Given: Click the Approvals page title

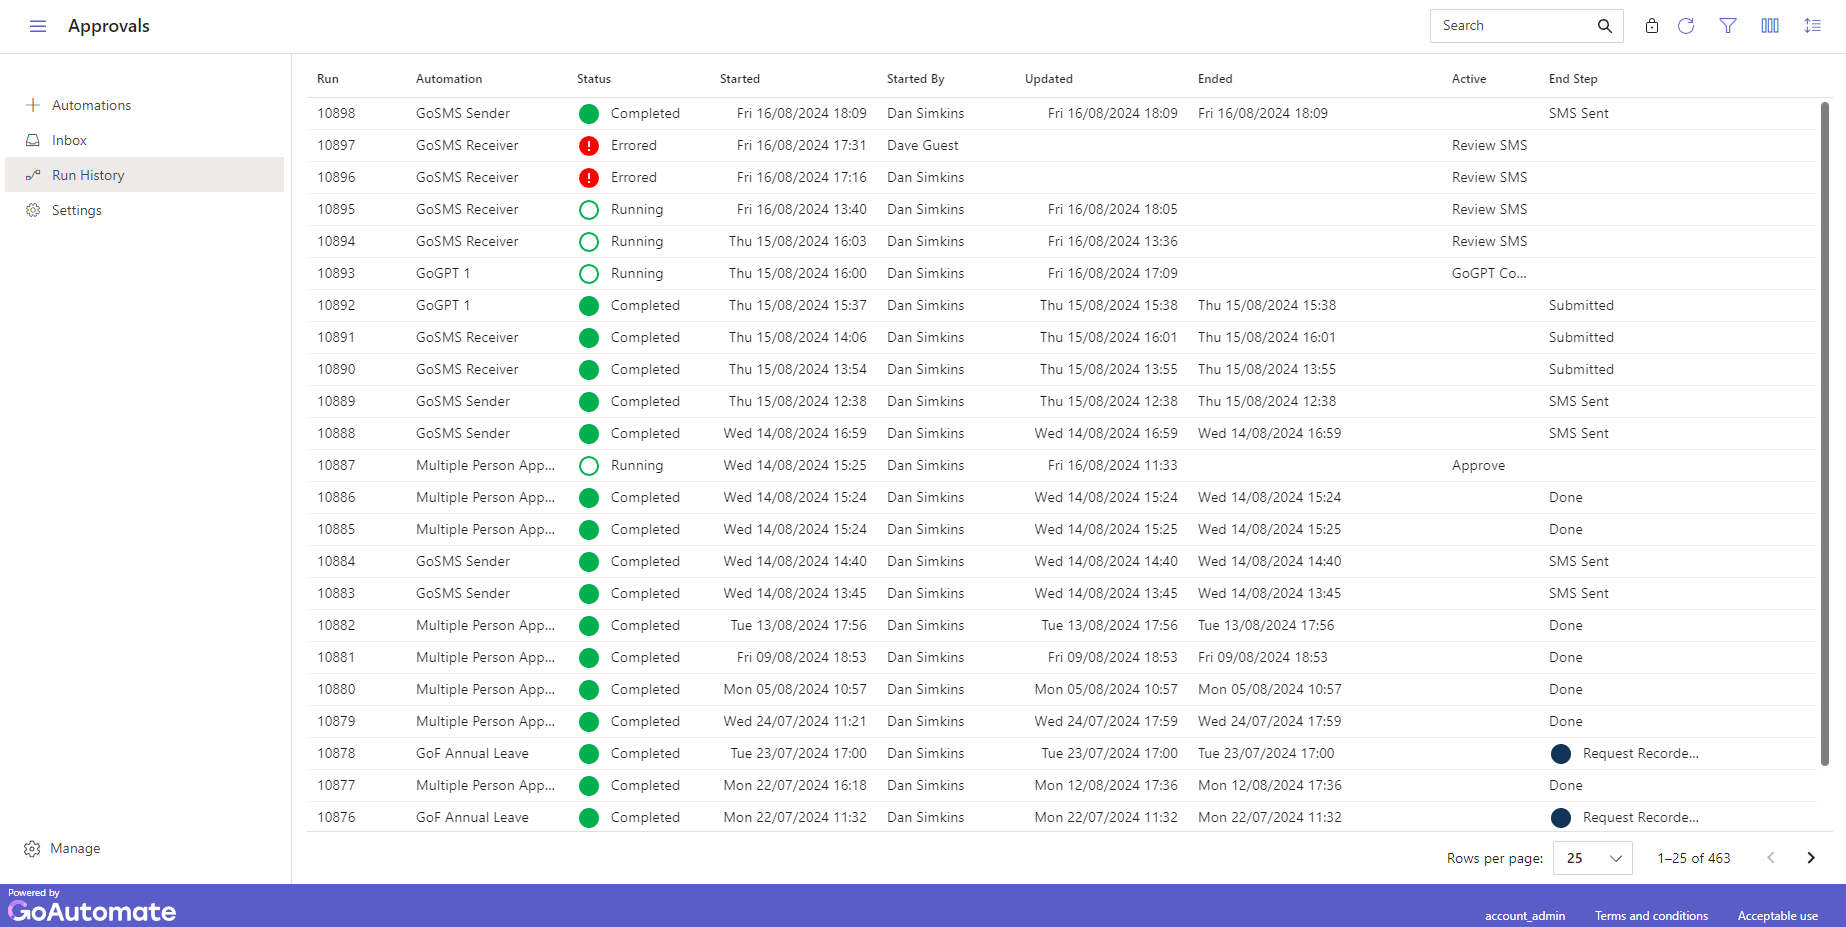Looking at the screenshot, I should point(109,26).
